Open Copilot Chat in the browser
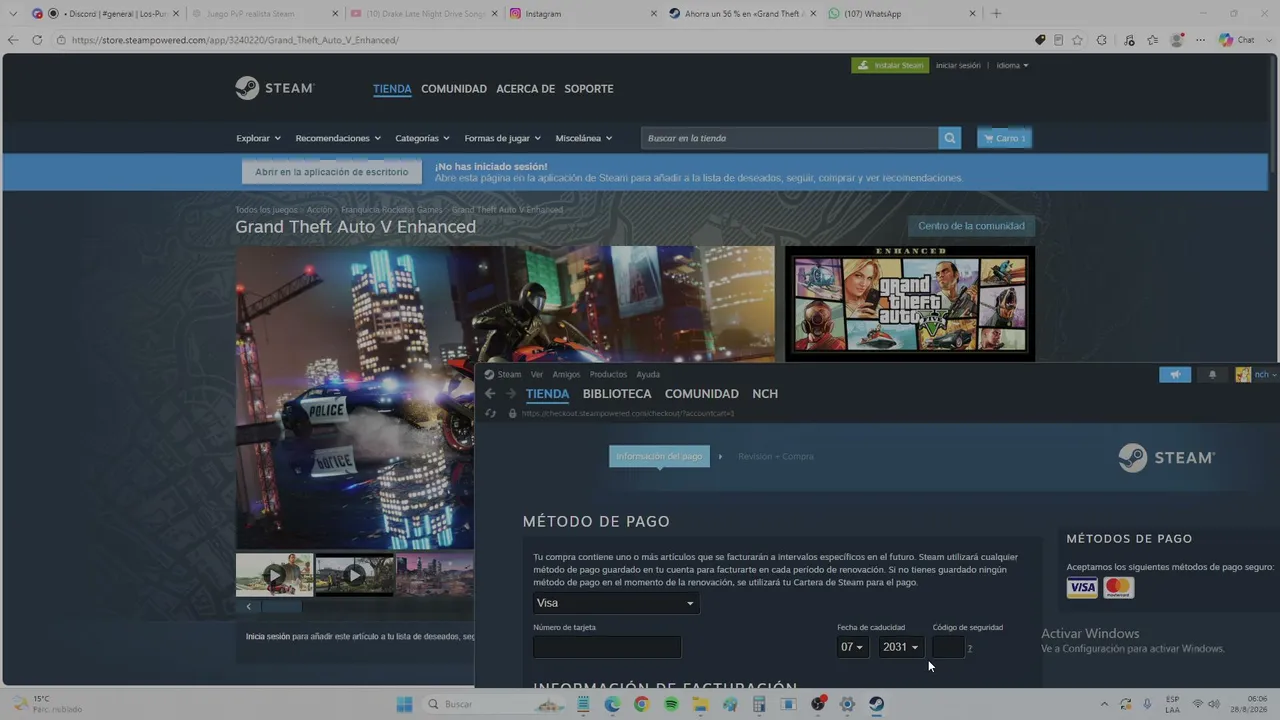The height and width of the screenshot is (720, 1280). pos(1238,40)
